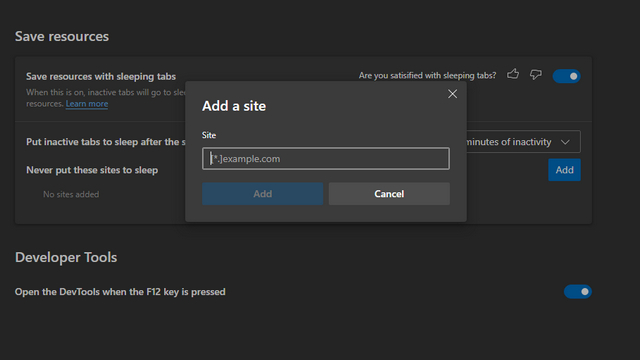Click the 'Save resources' section heading
Screen dimensions: 640x360
point(62,36)
